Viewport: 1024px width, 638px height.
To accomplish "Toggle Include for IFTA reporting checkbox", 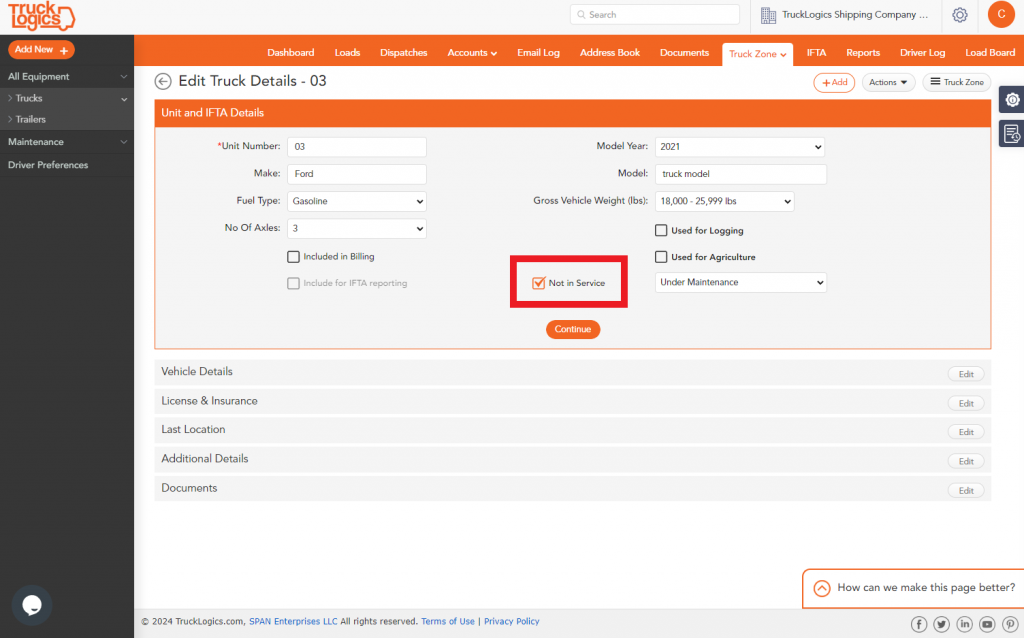I will [293, 283].
